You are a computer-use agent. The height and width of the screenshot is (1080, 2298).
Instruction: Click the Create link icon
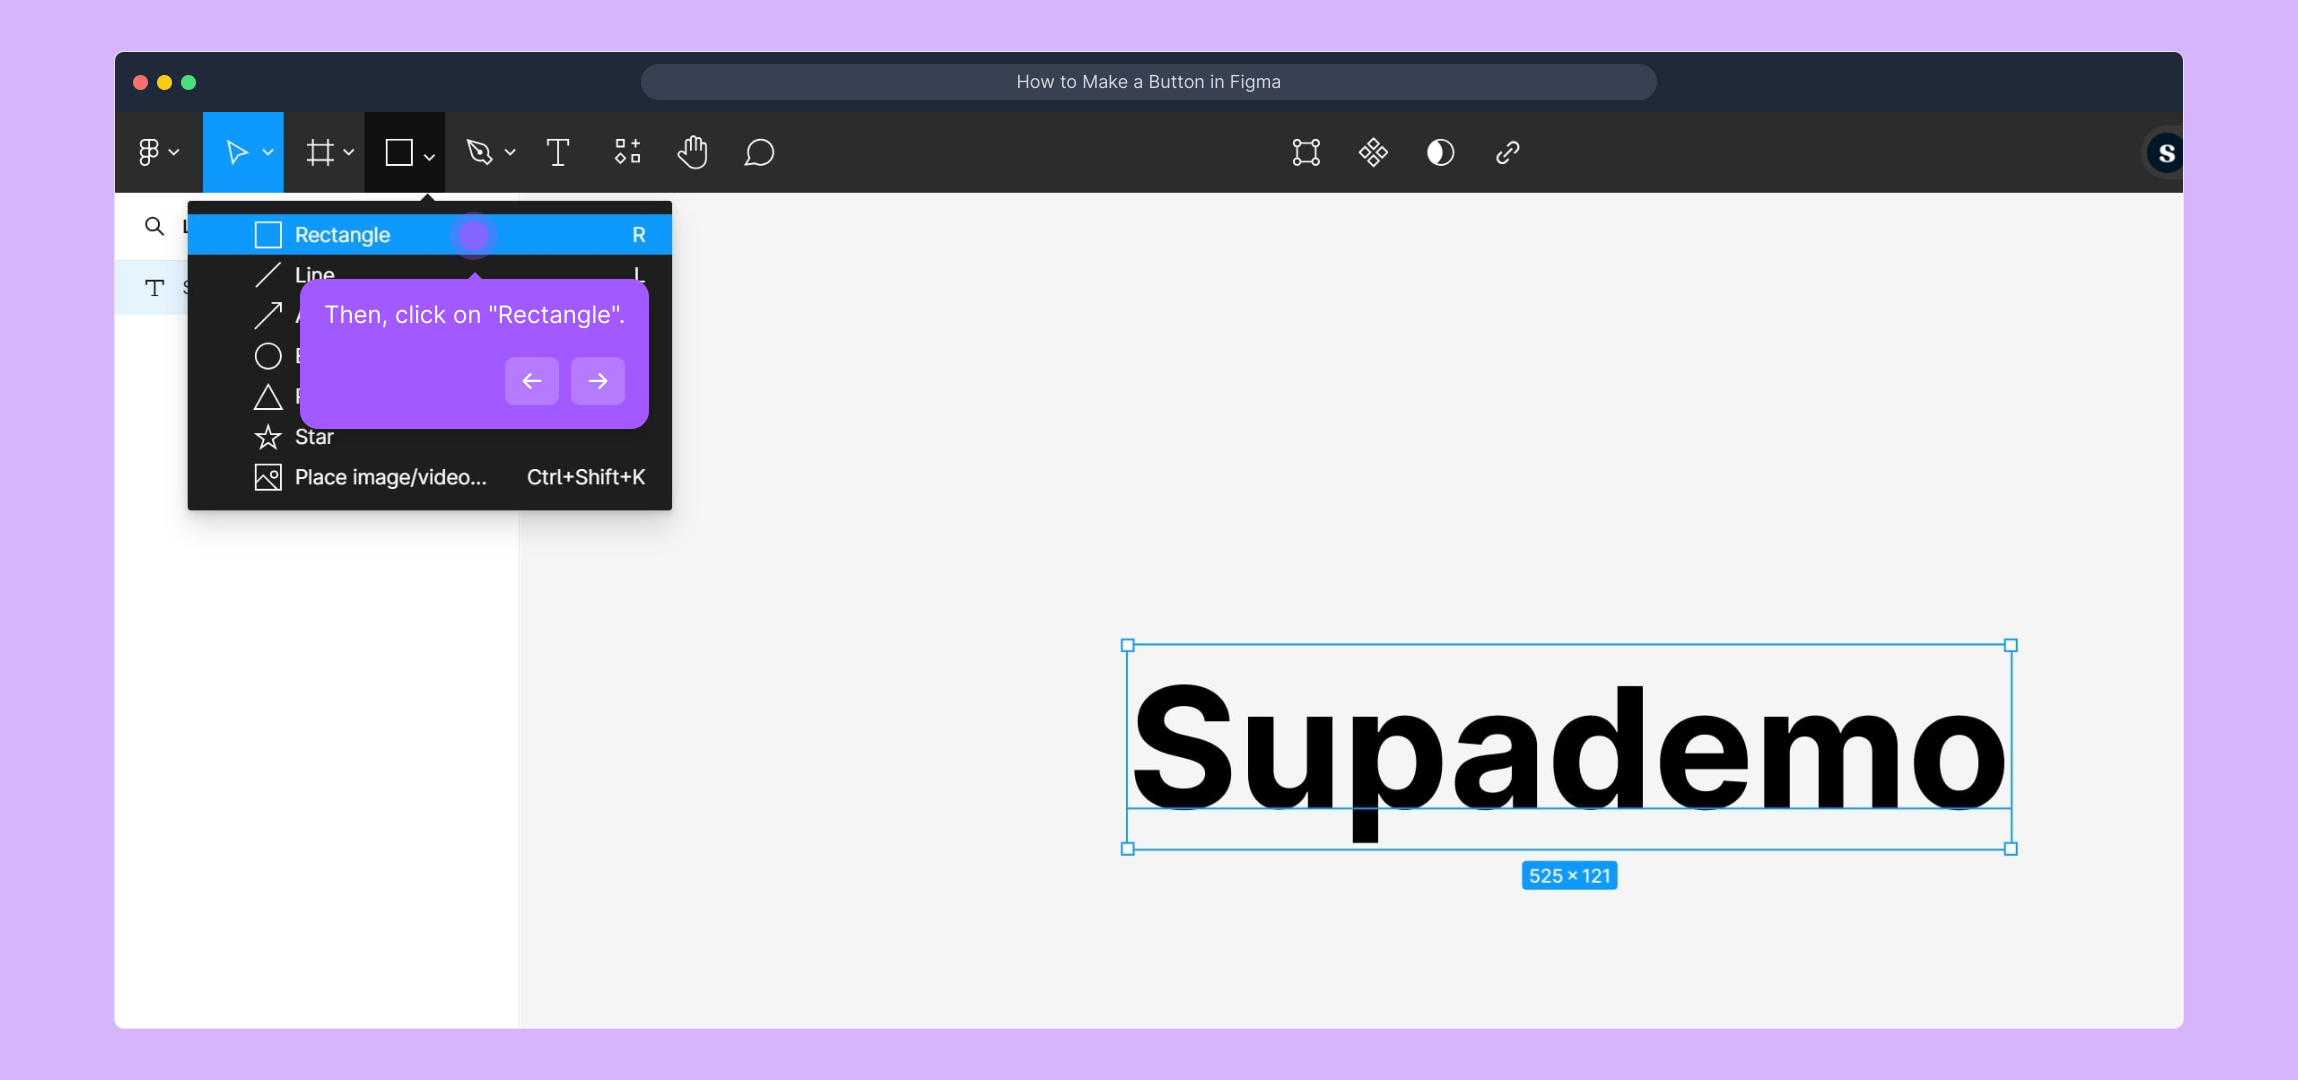(1507, 153)
